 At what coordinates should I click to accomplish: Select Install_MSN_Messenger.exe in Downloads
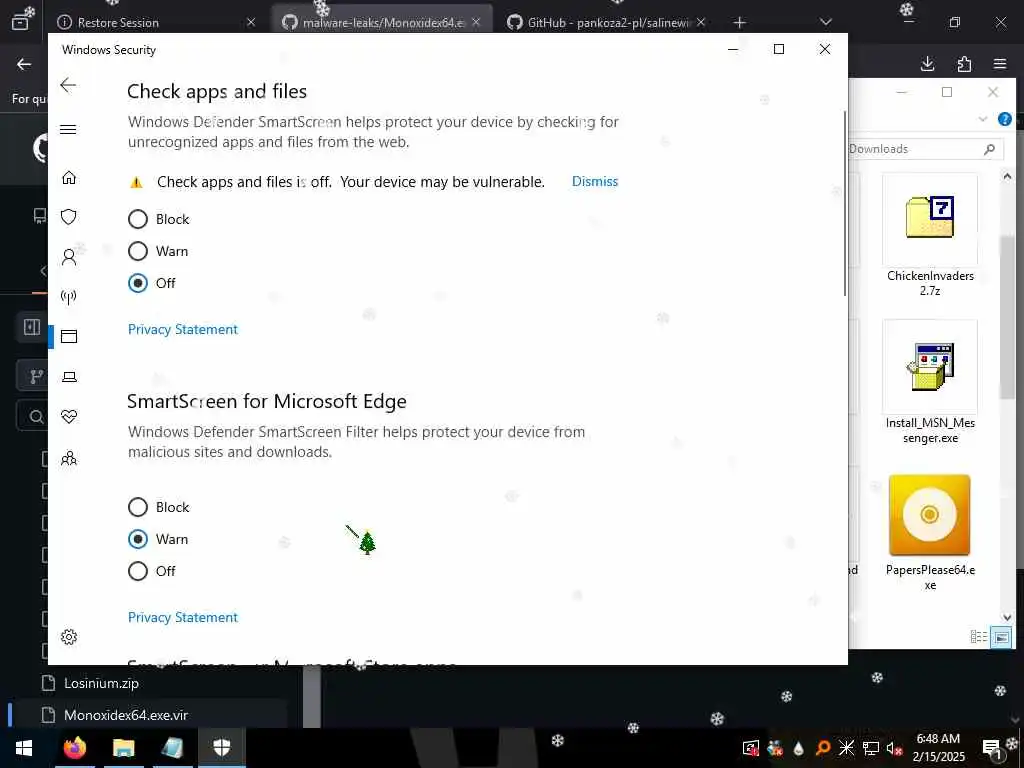(x=930, y=383)
